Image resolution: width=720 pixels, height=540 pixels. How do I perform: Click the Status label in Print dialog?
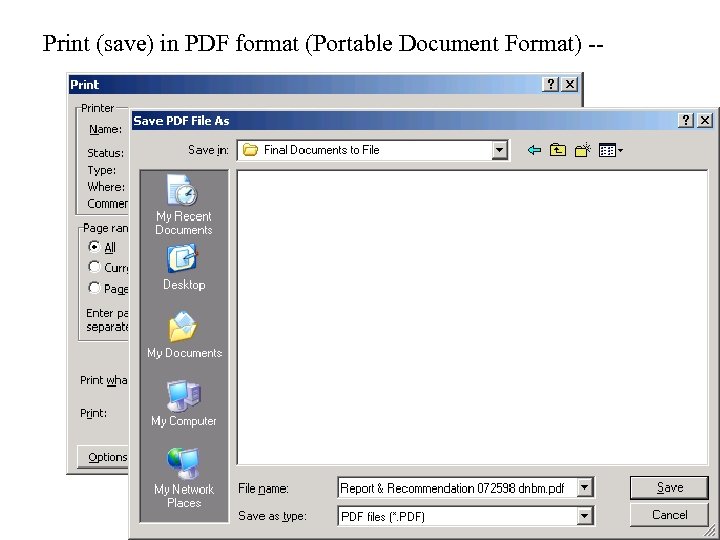point(106,153)
